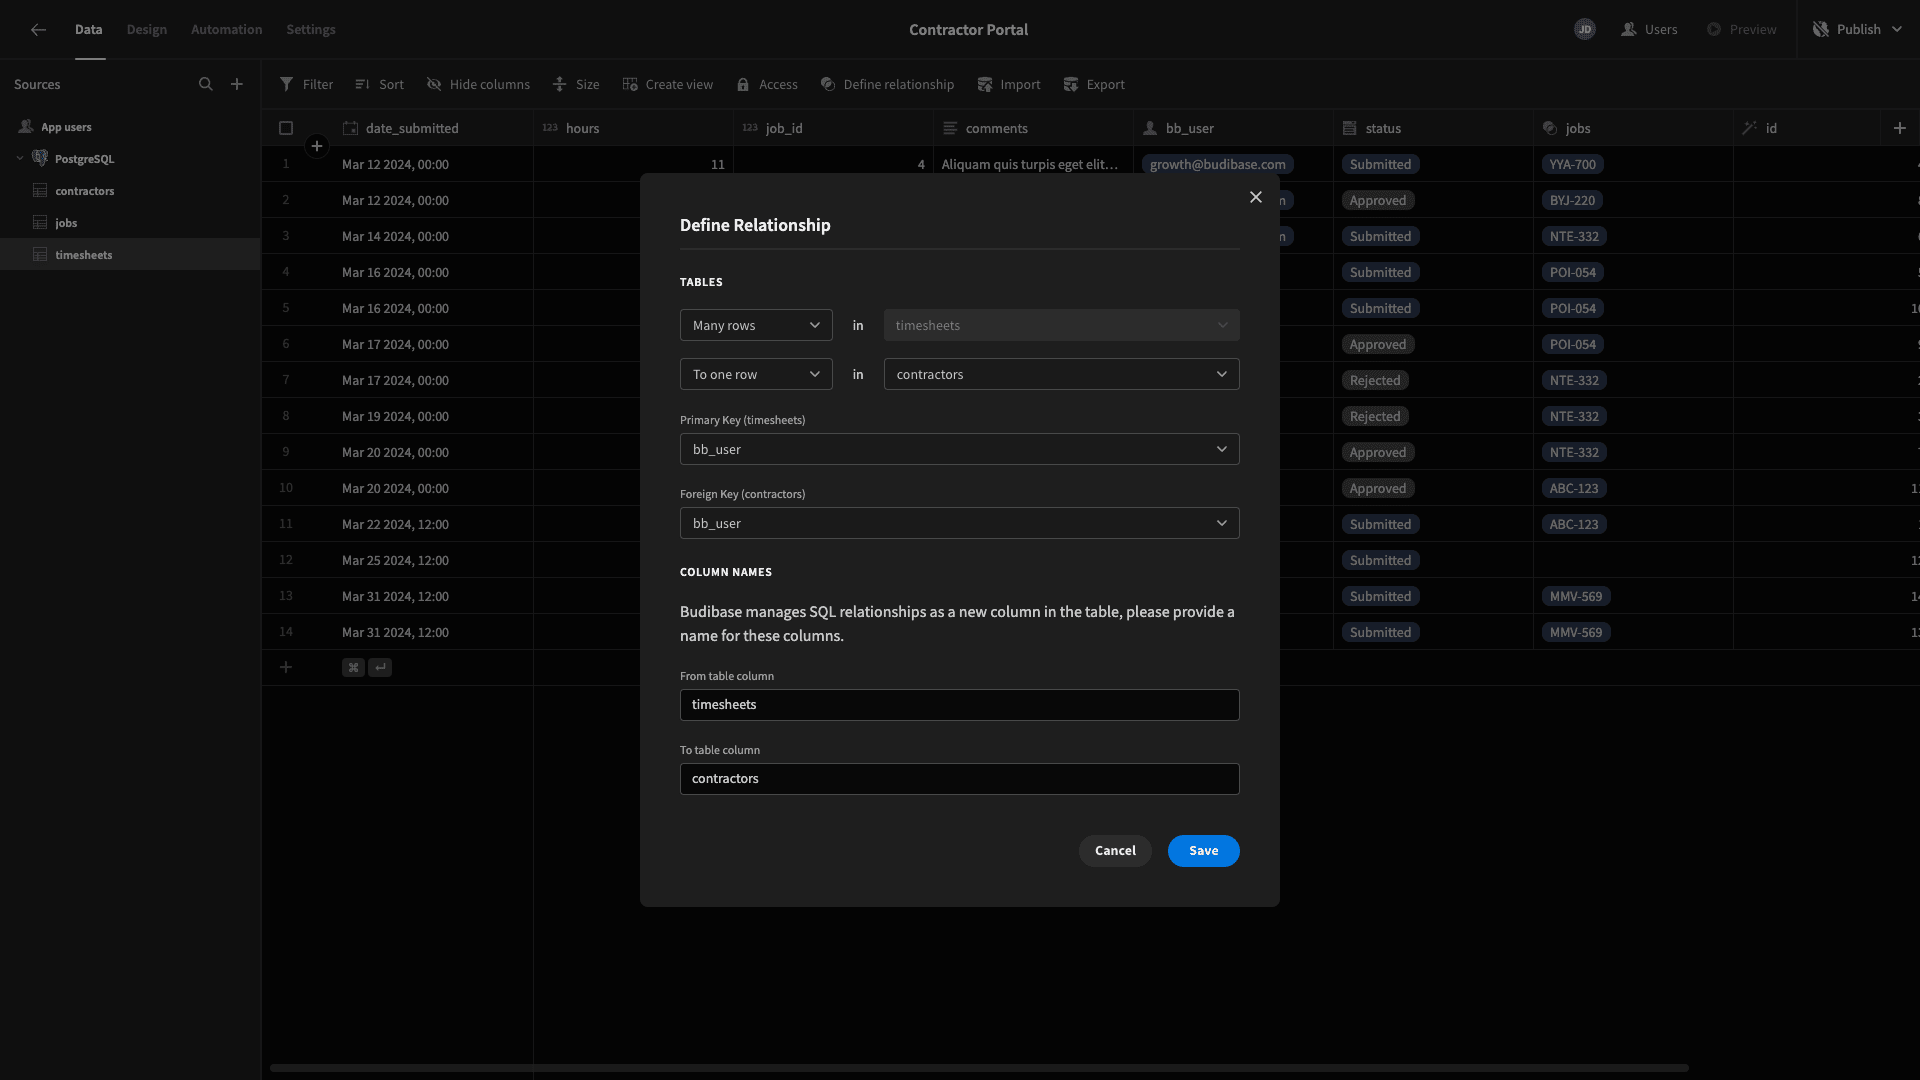This screenshot has height=1080, width=1920.
Task: Open the To one row dropdown
Action: 756,374
